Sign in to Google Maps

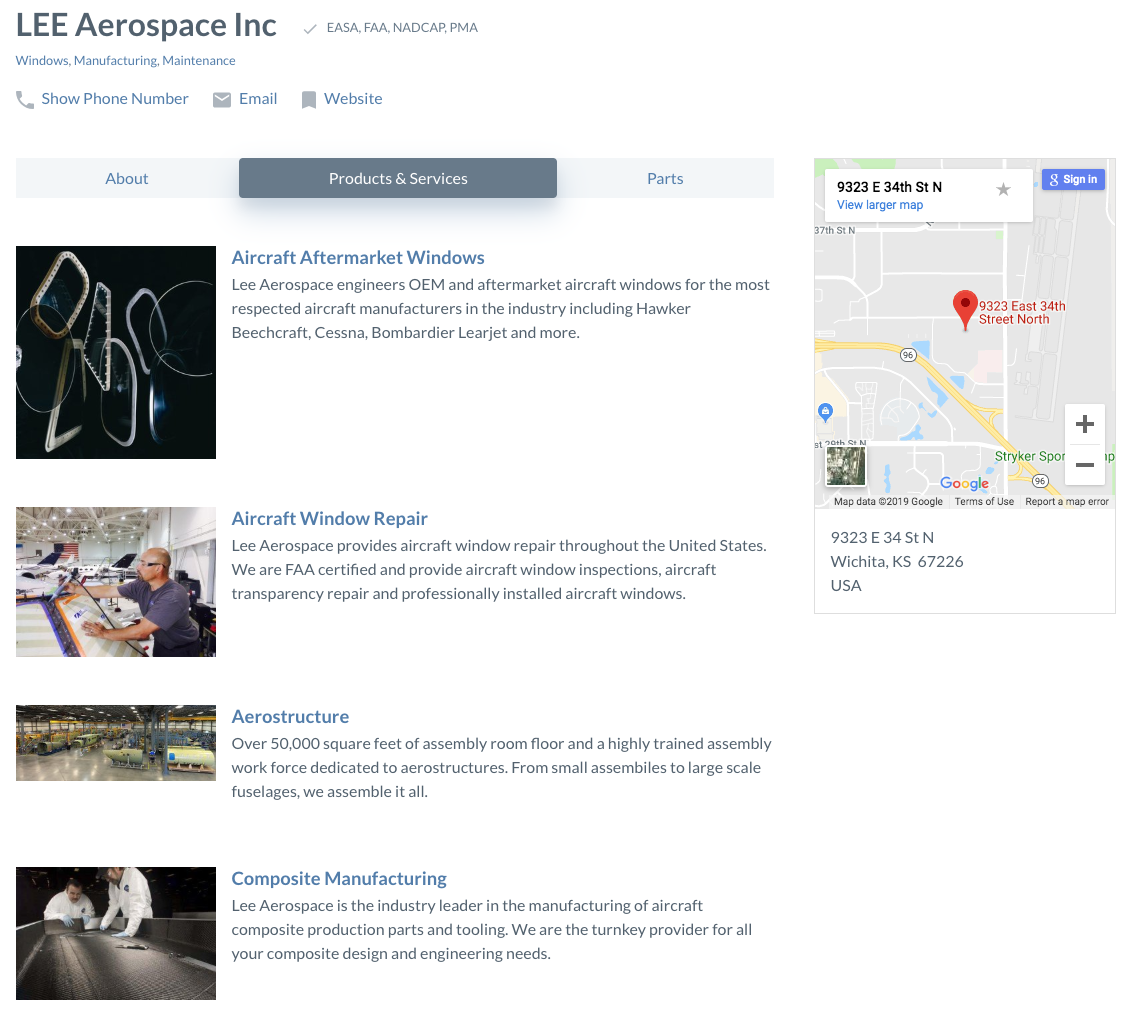pyautogui.click(x=1073, y=180)
